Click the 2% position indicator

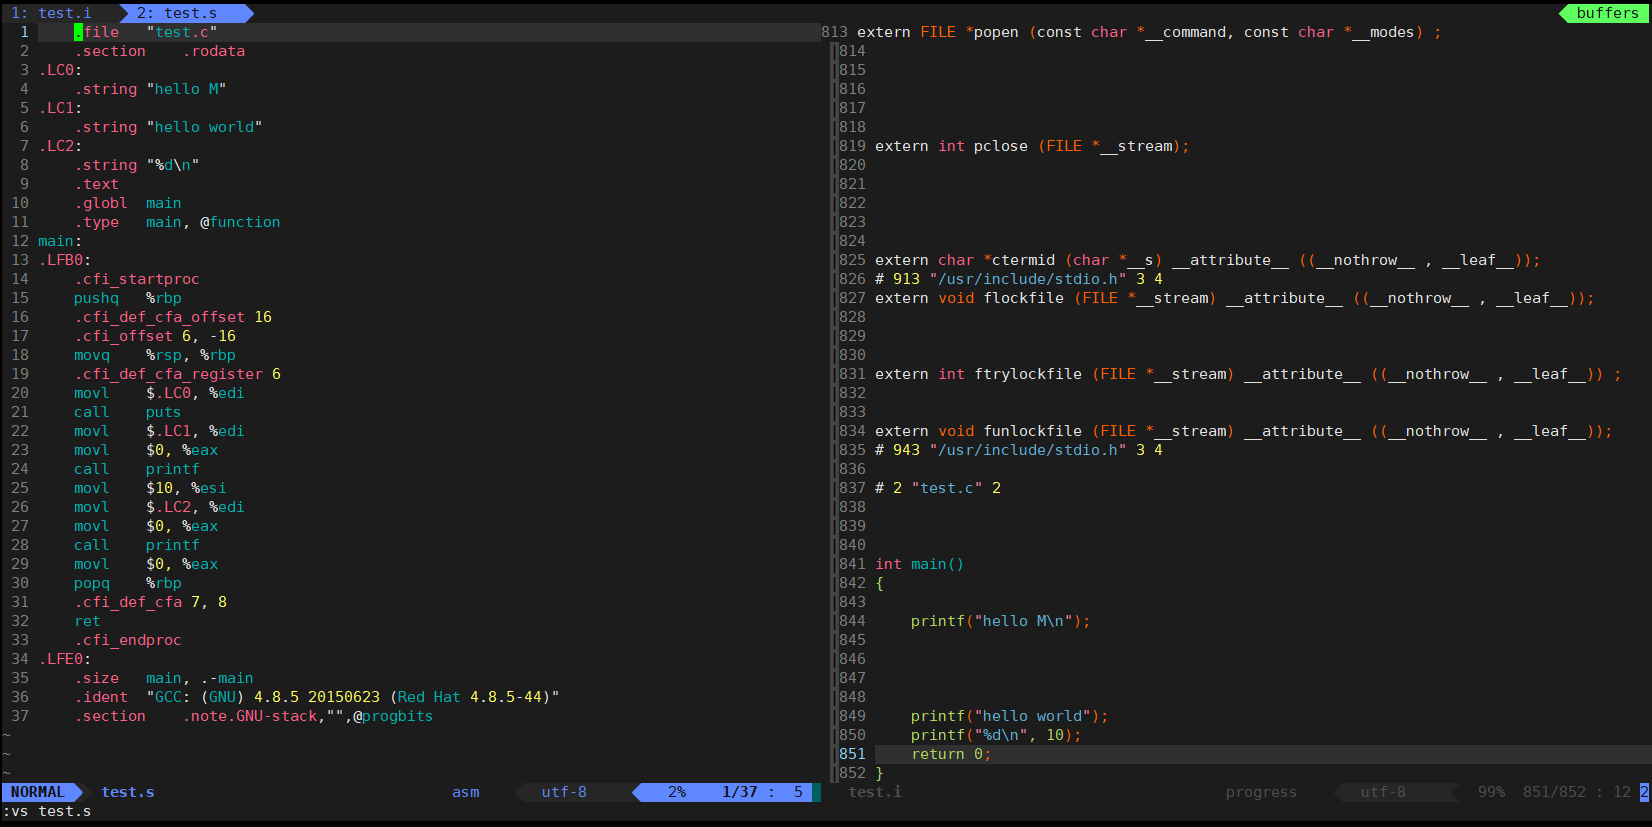click(x=677, y=792)
